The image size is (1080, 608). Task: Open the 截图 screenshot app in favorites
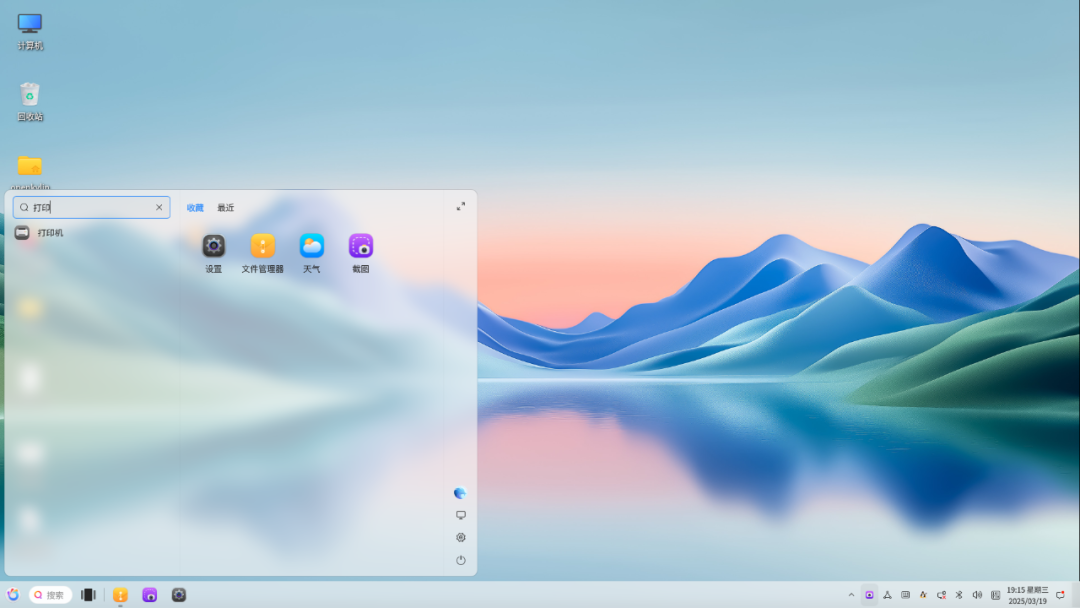pos(361,253)
